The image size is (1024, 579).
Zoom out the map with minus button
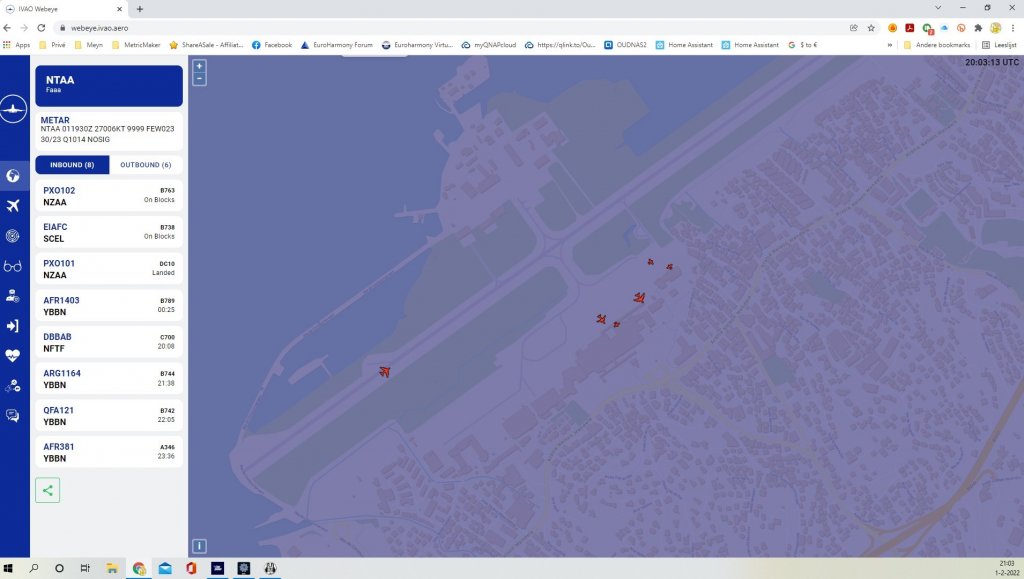click(199, 79)
